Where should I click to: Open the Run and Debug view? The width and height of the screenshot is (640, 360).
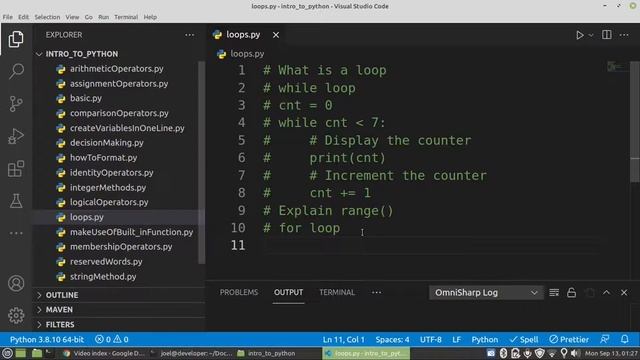[x=16, y=136]
